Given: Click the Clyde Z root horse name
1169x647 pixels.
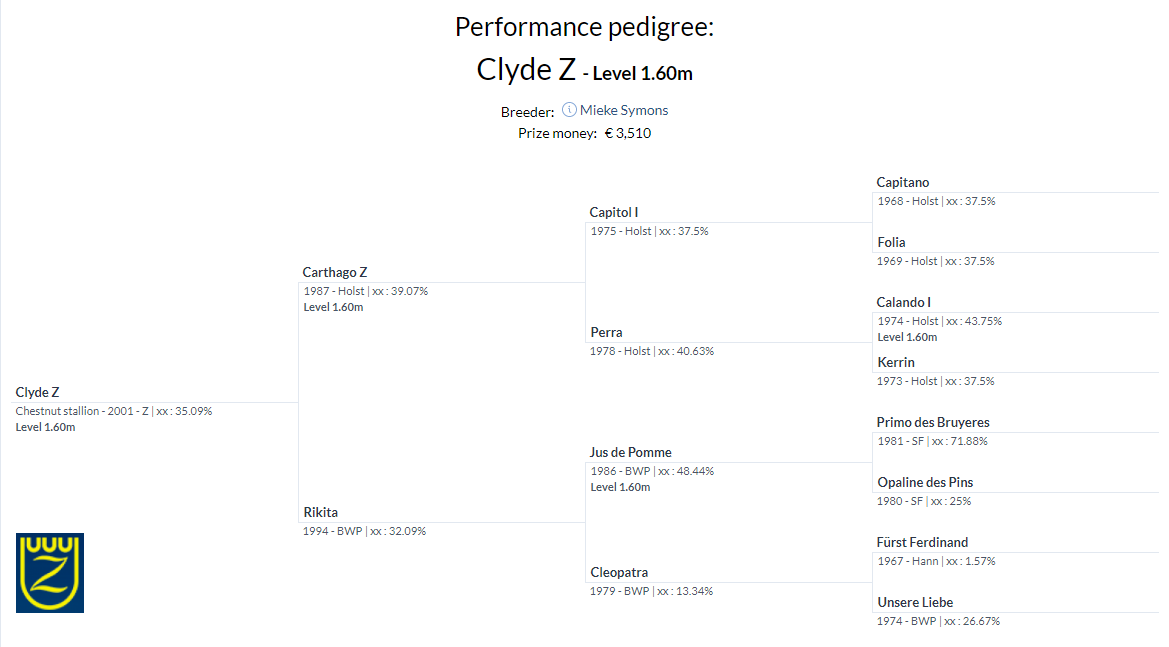Looking at the screenshot, I should pyautogui.click(x=37, y=392).
